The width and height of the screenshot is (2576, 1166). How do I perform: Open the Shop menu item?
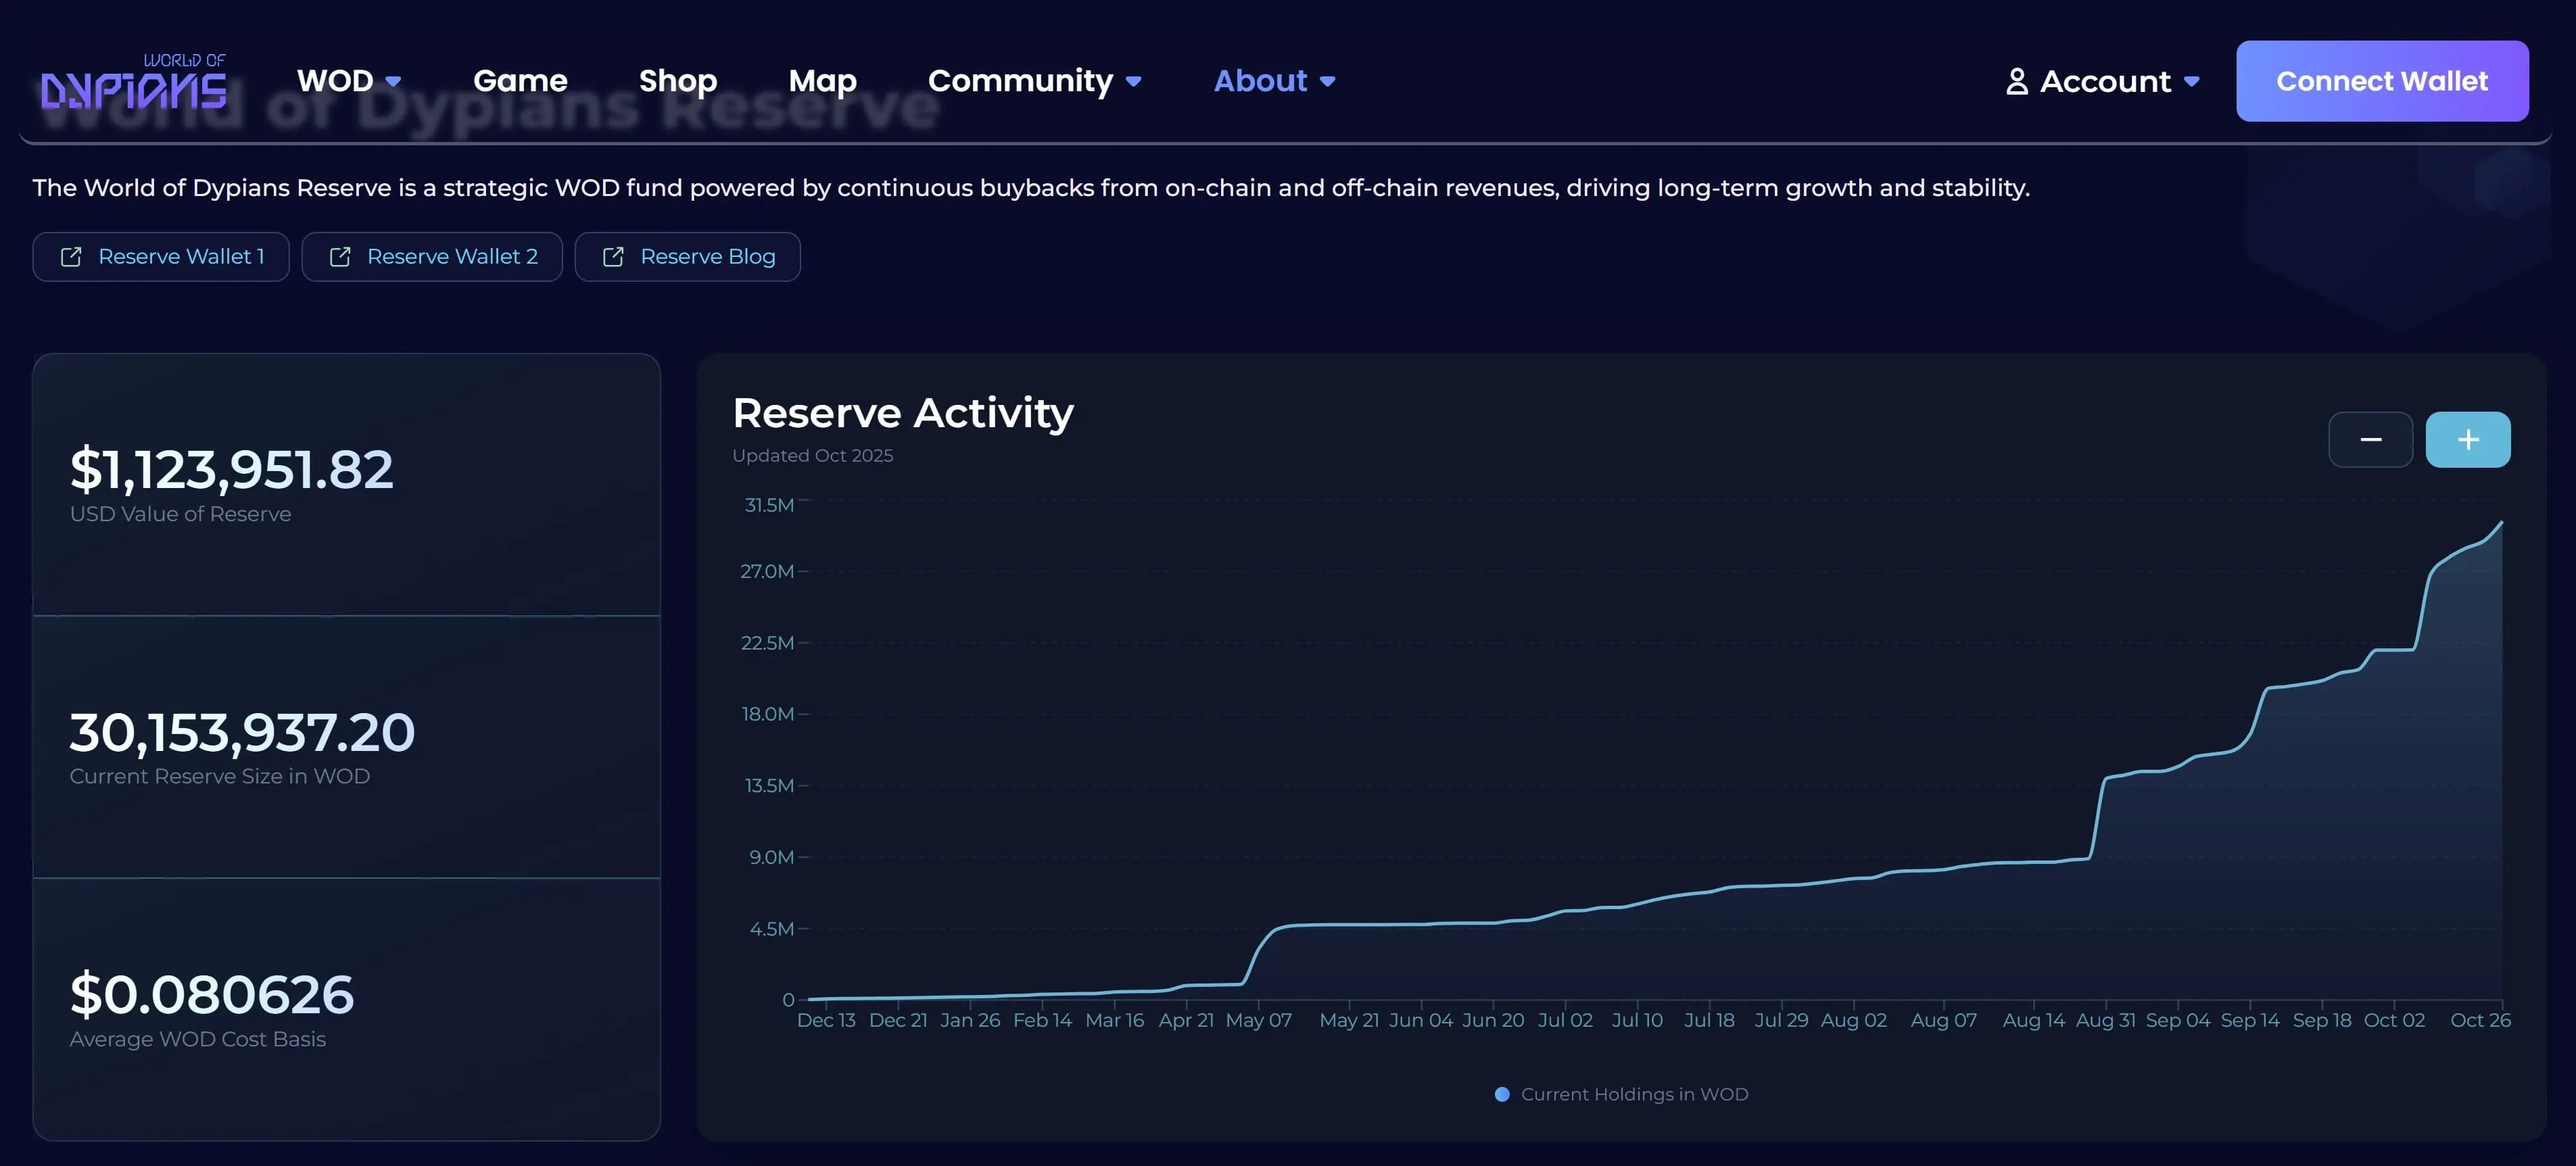[677, 81]
